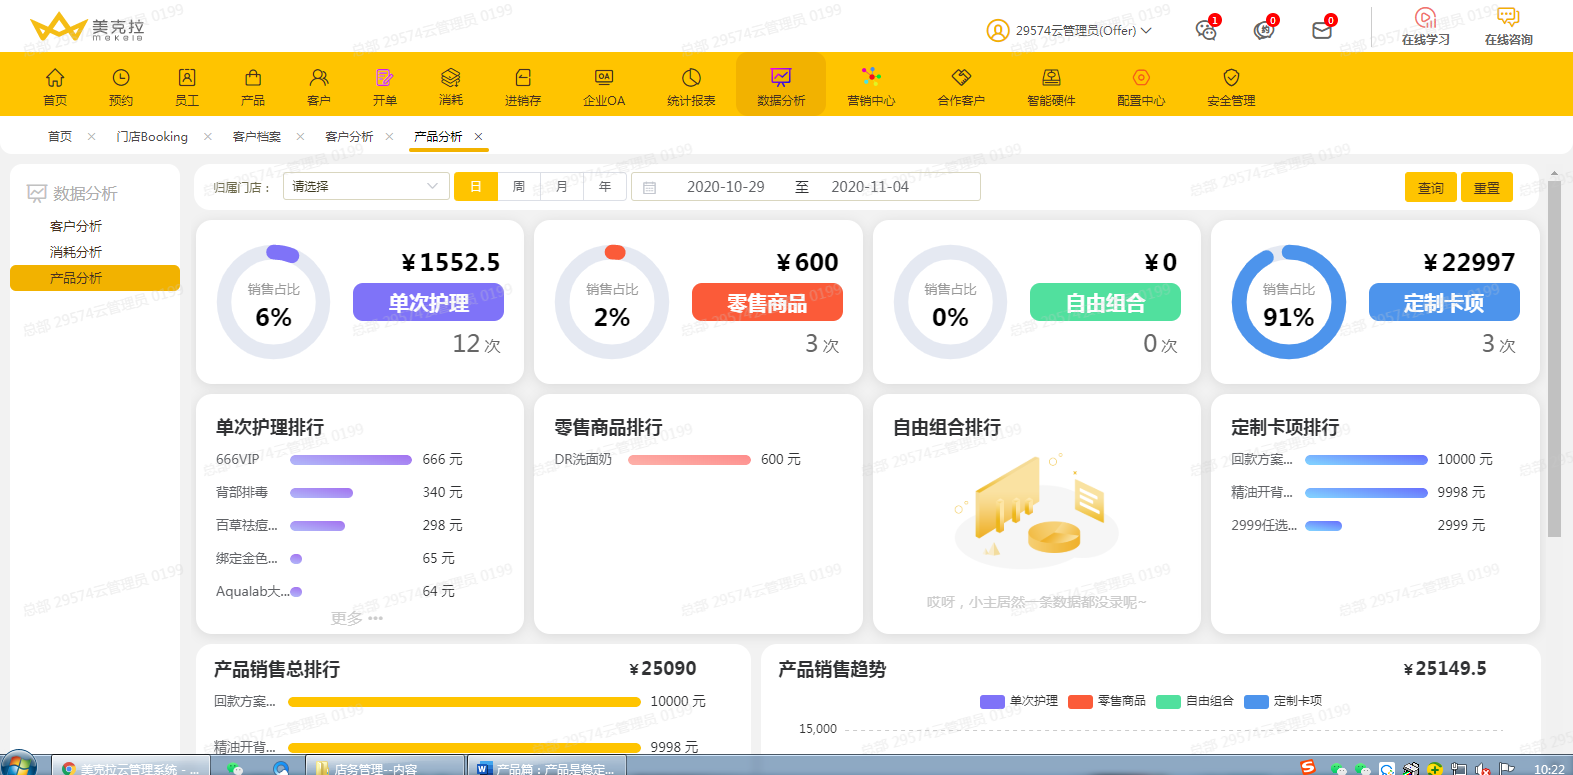Viewport: 1573px width, 775px height.
Task: Switch to the 门店Booking tab
Action: point(152,136)
